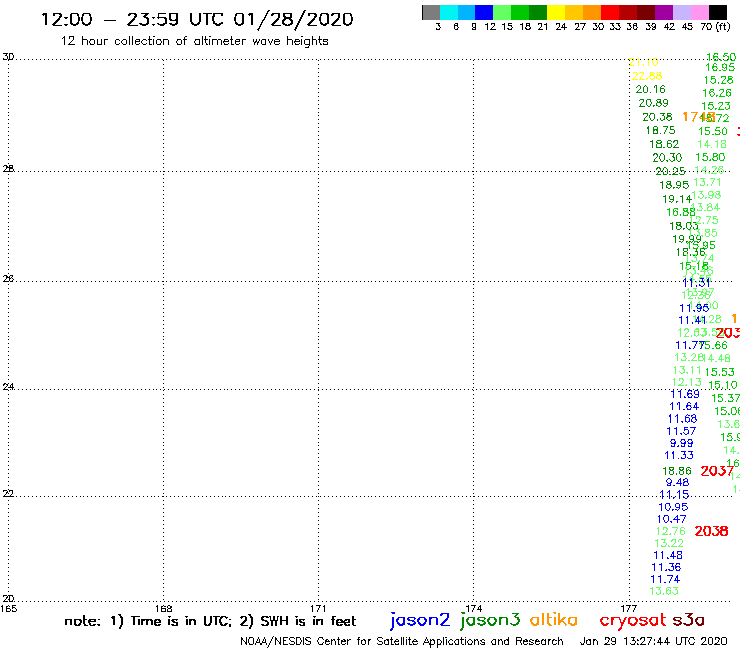The height and width of the screenshot is (650, 740).
Task: Pick the dark blue legend swatch
Action: (x=484, y=12)
